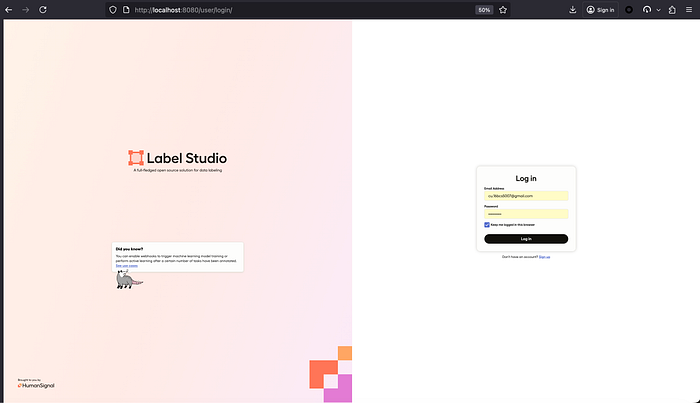
Task: Click the Password field
Action: pyautogui.click(x=526, y=214)
